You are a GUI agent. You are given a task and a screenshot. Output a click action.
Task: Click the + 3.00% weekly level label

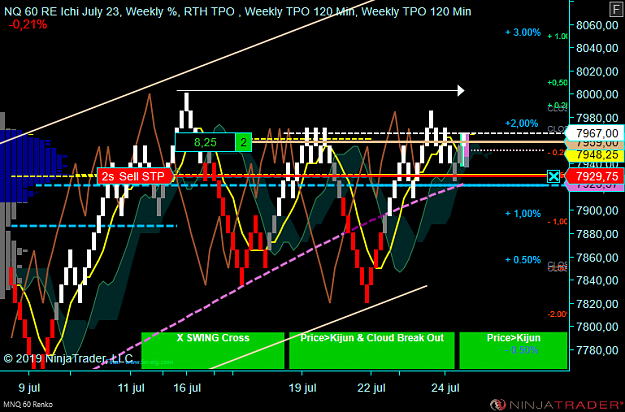tap(523, 33)
